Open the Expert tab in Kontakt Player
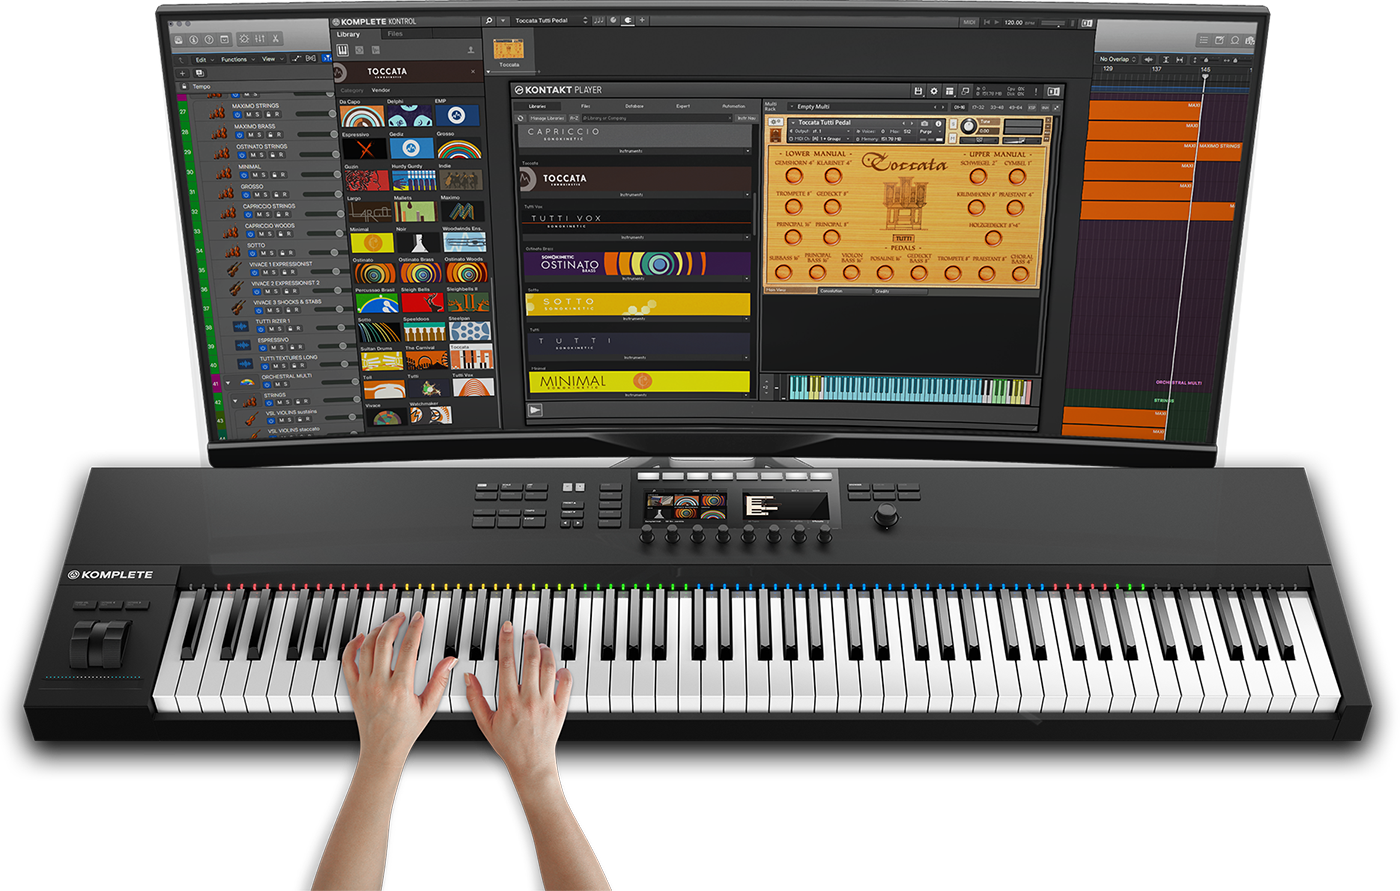Viewport: 1400px width, 891px height. 683,106
